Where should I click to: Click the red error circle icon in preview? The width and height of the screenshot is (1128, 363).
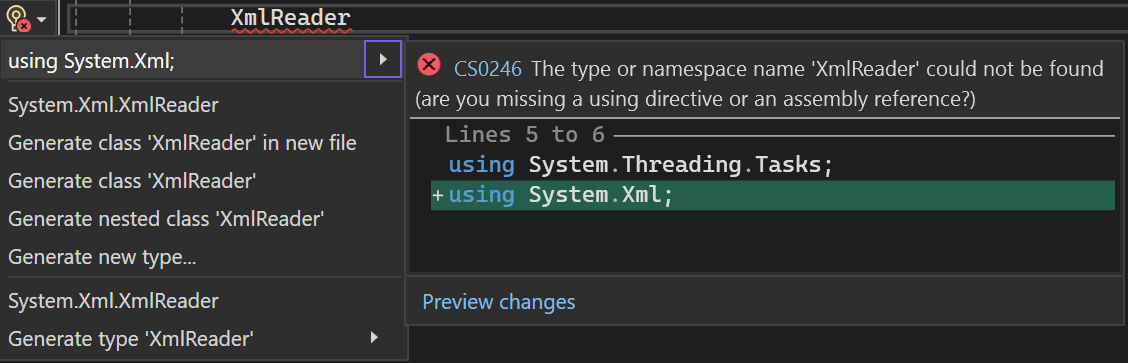(429, 65)
